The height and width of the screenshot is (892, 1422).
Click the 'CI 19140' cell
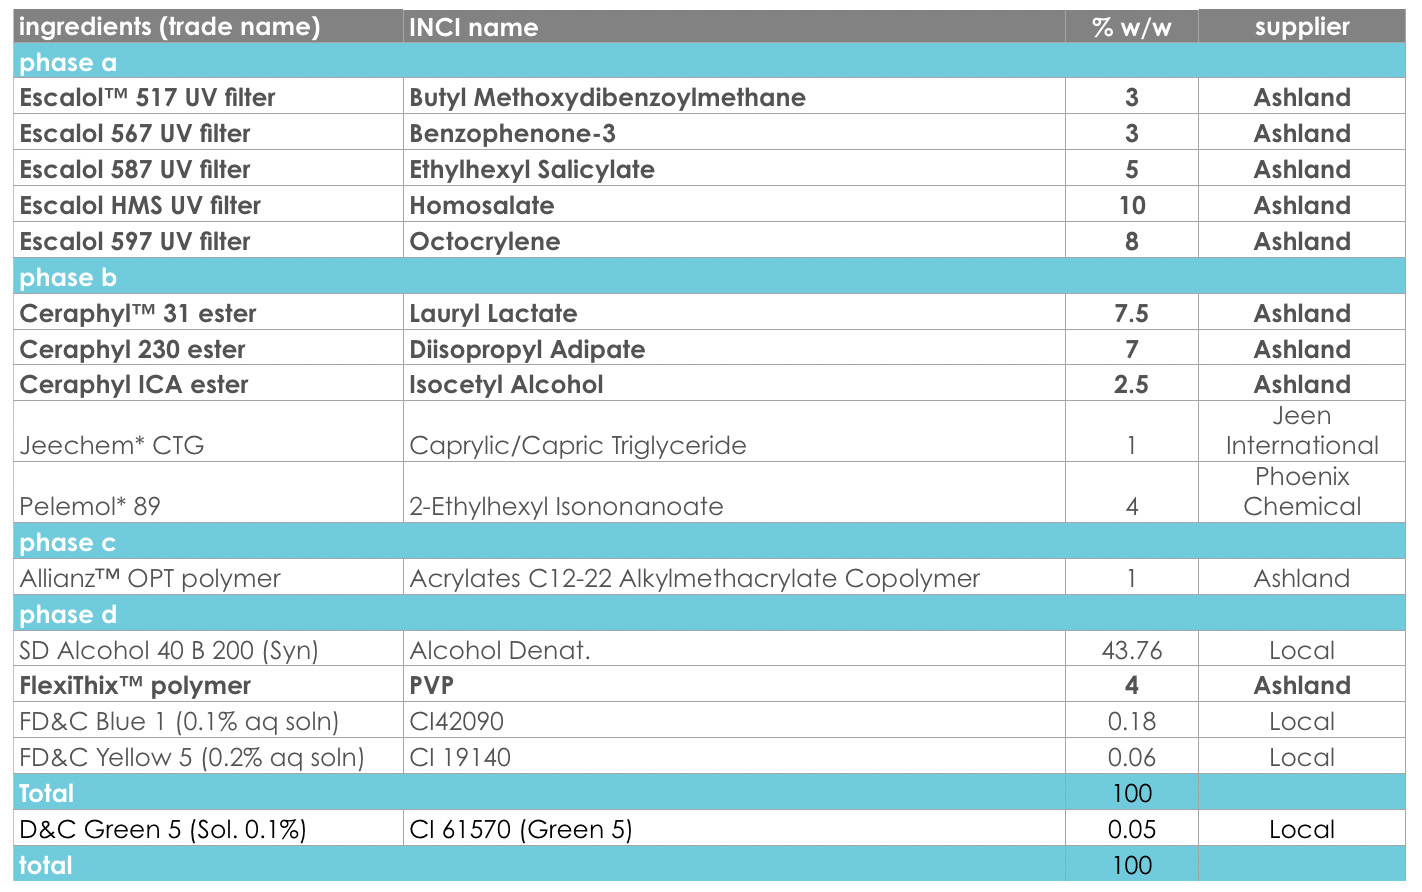pyautogui.click(x=734, y=757)
